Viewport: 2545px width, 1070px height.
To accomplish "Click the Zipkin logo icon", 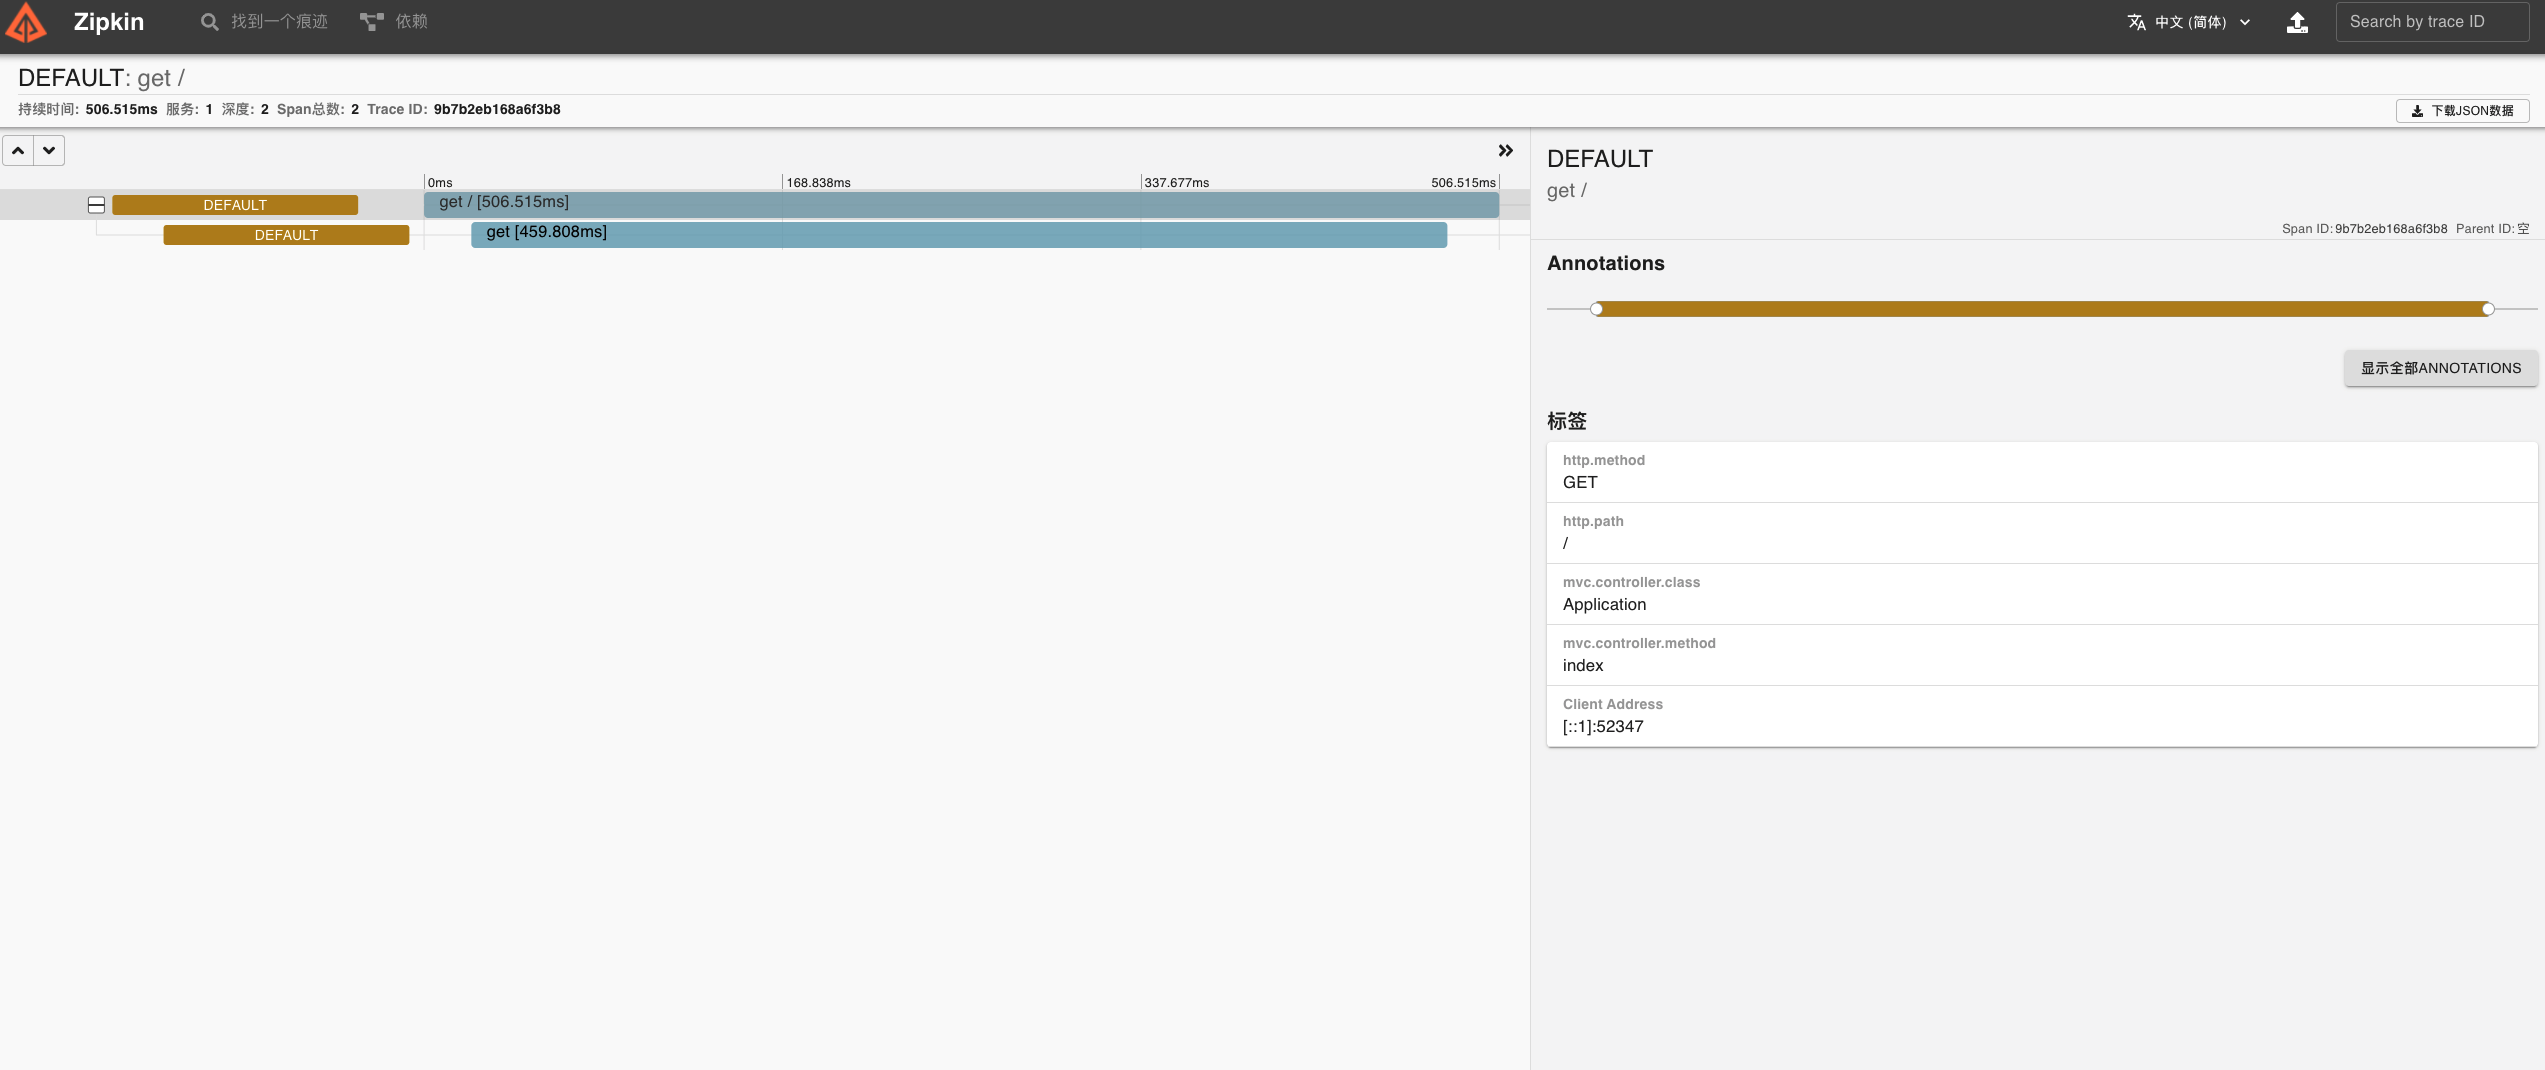I will (x=26, y=23).
